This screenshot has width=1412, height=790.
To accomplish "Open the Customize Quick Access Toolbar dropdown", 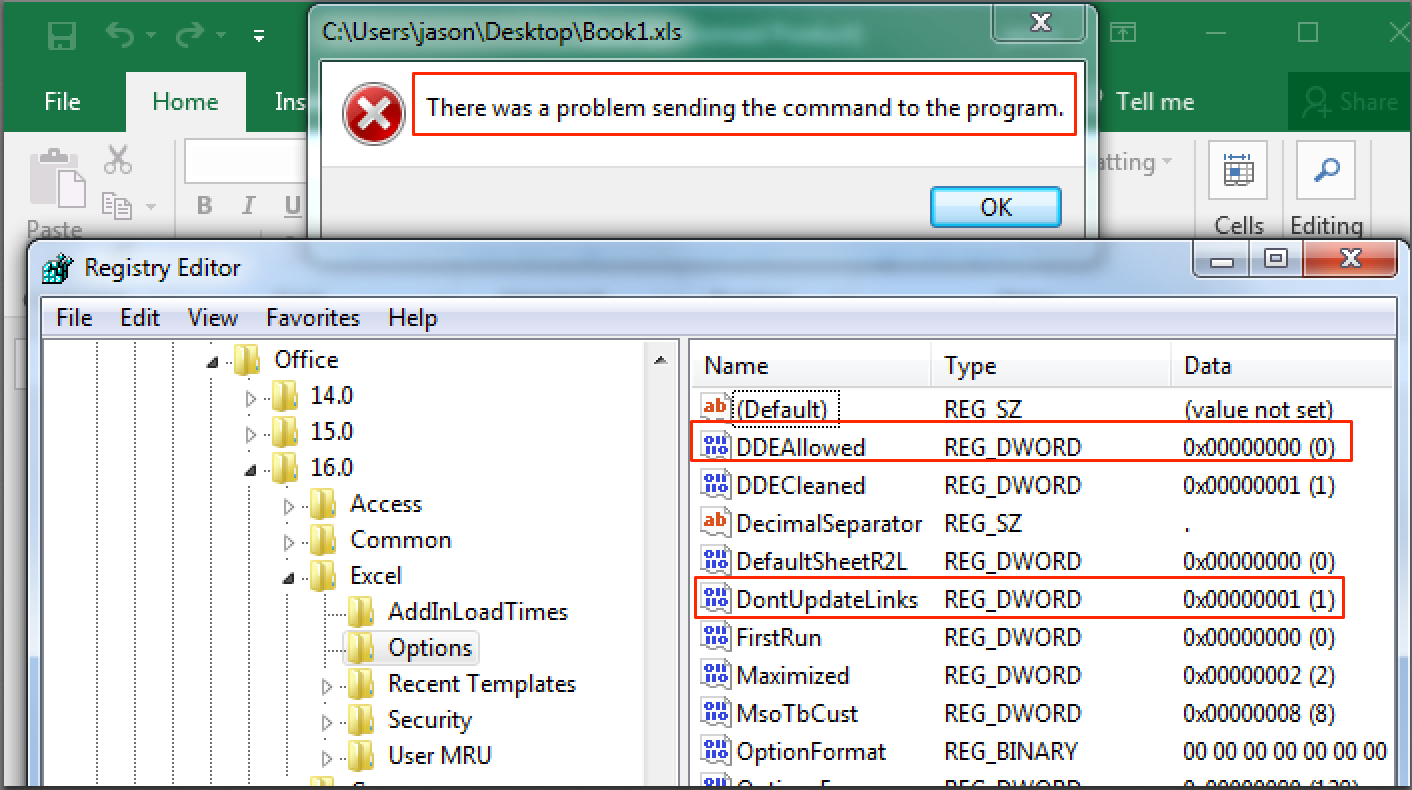I will point(259,37).
